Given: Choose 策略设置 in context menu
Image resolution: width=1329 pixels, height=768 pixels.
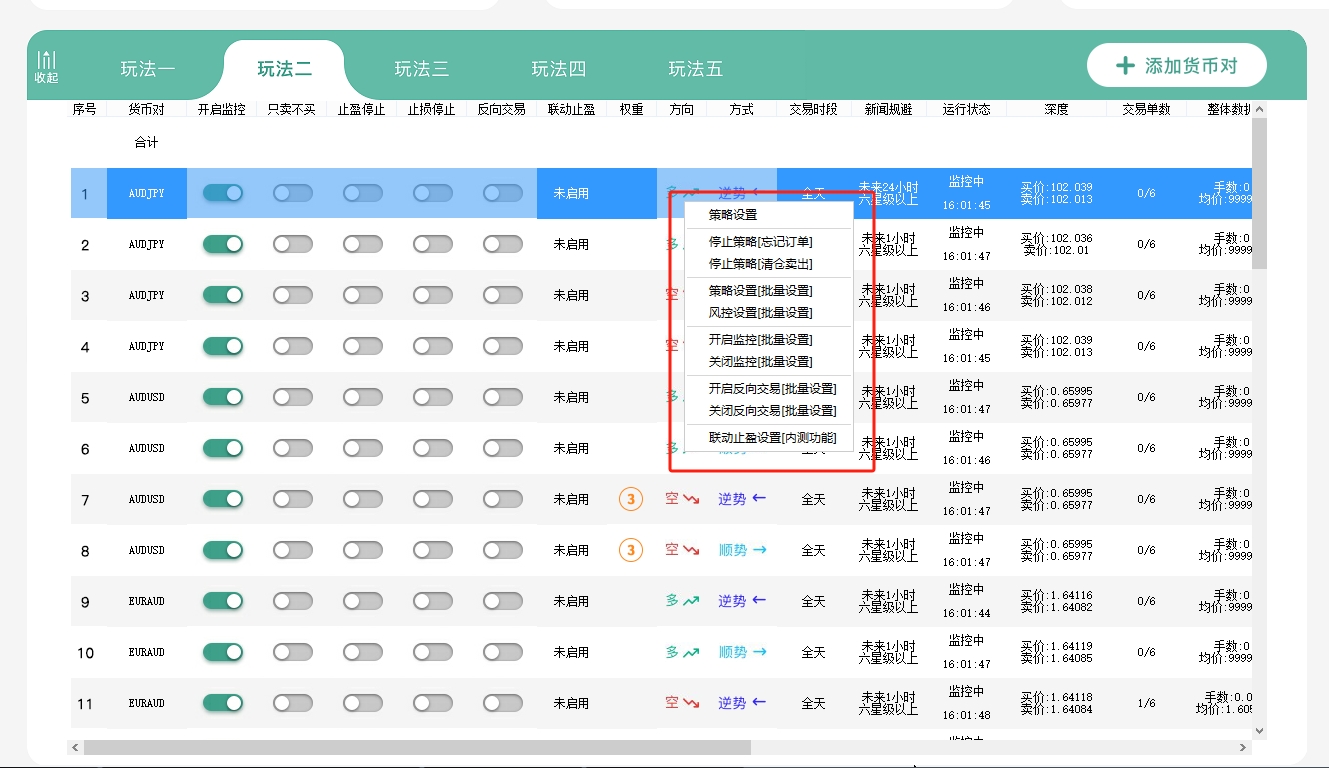Looking at the screenshot, I should [x=768, y=215].
